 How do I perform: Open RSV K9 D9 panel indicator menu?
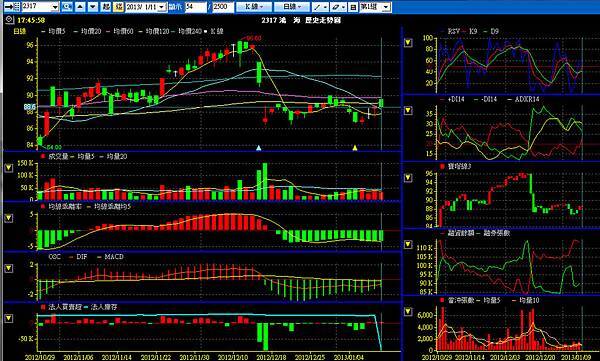pos(408,42)
